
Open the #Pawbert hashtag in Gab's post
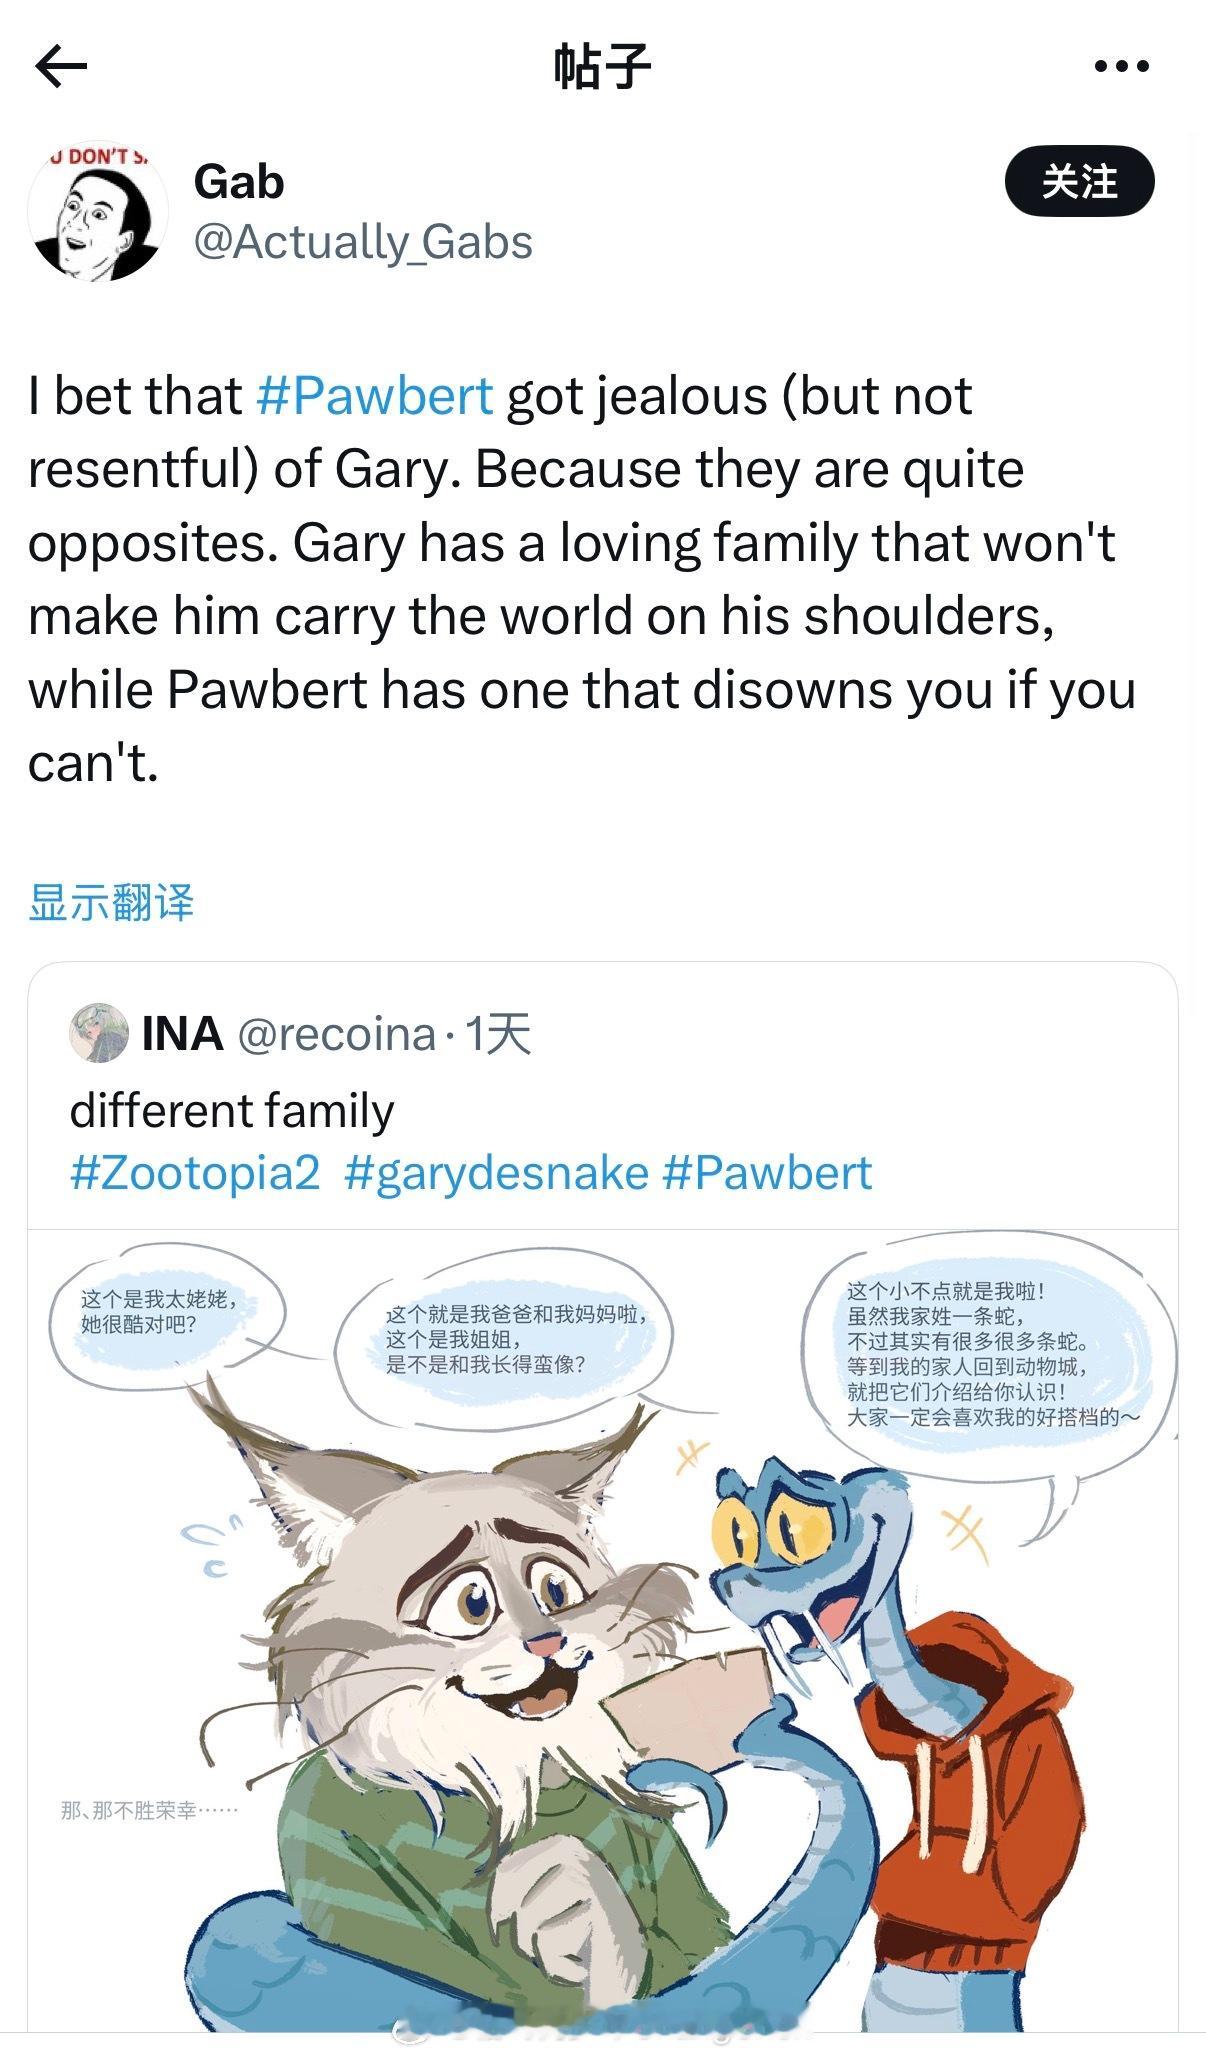click(375, 396)
